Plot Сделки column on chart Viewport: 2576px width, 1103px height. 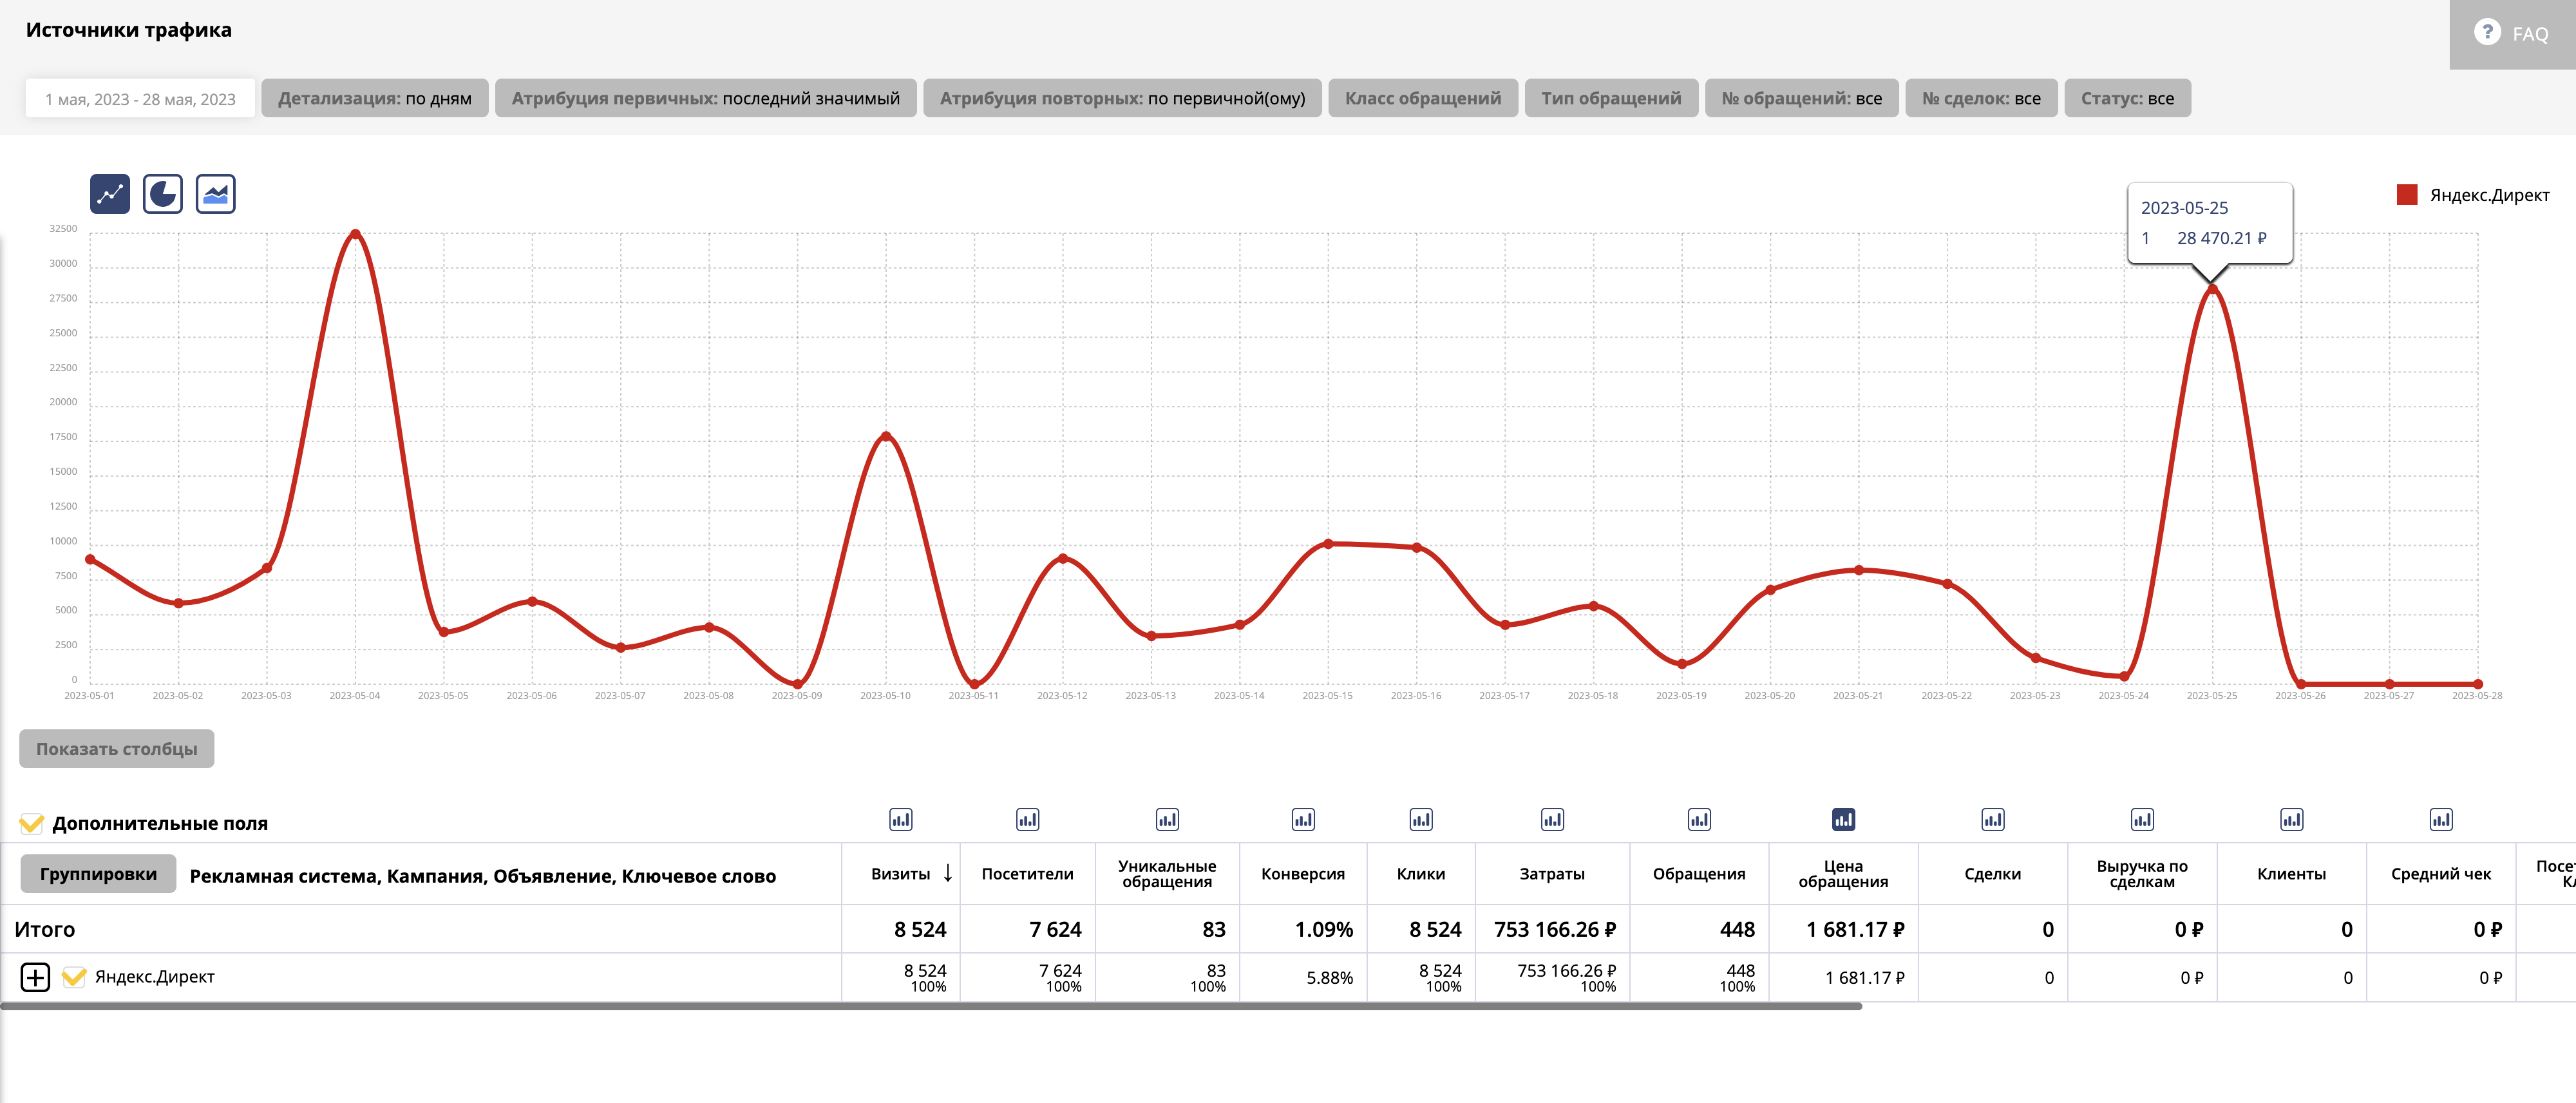pyautogui.click(x=1992, y=820)
